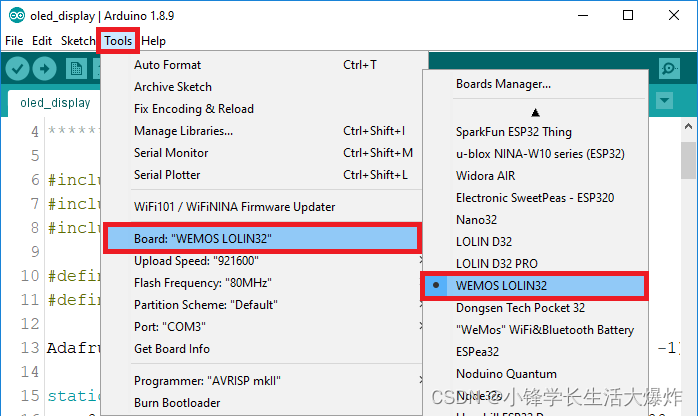The image size is (698, 416).
Task: Expand Partition Scheme: "Default" submenu
Action: [262, 305]
